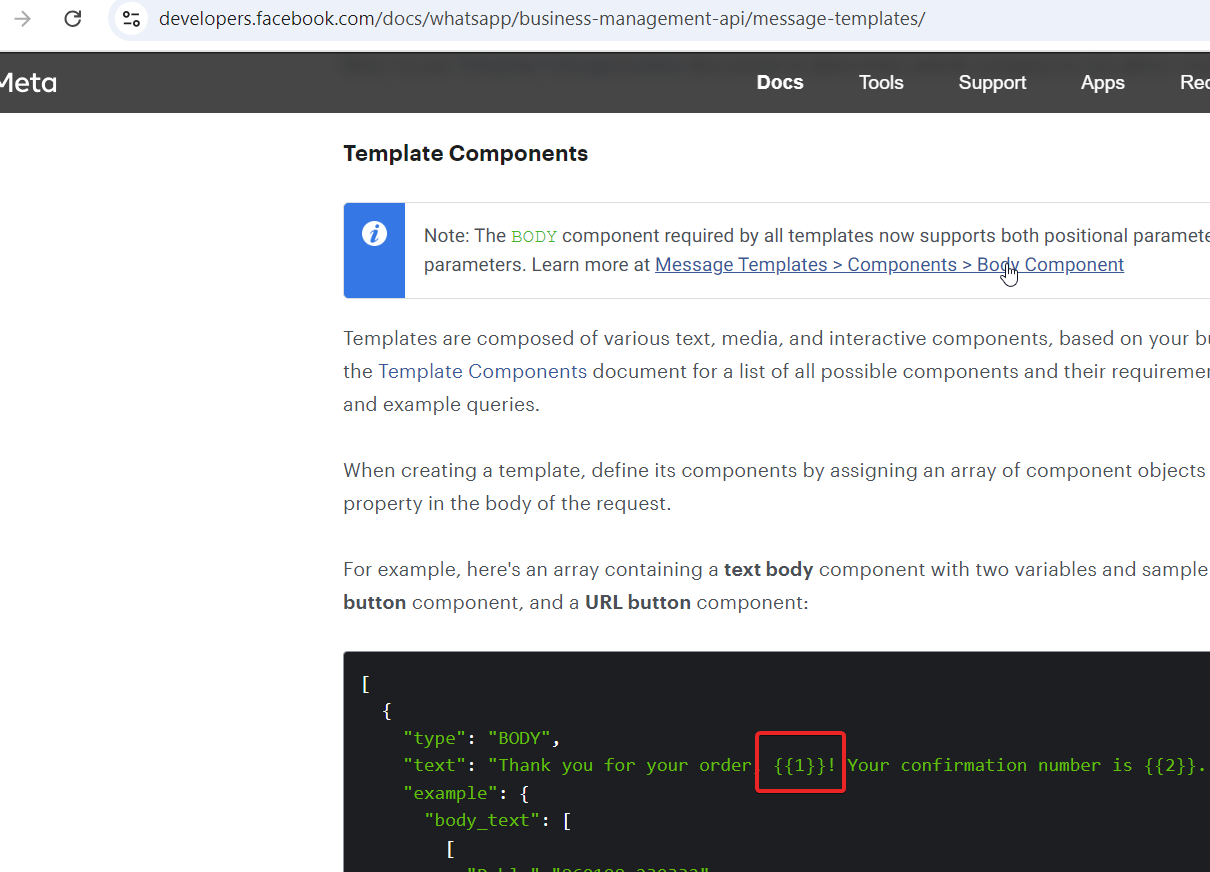Screen dimensions: 1210x872
Task: Follow the Message Templates > Components > Body Component link
Action: point(888,265)
